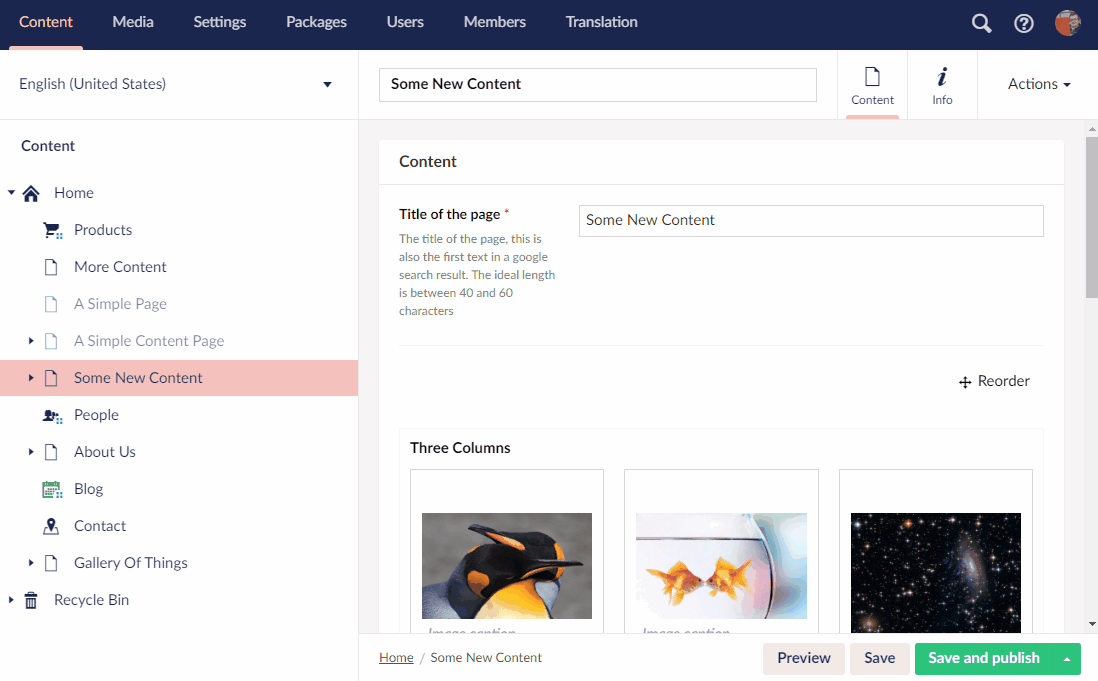The width and height of the screenshot is (1098, 681).
Task: Select Recycle Bin in the tree
Action: (x=92, y=601)
